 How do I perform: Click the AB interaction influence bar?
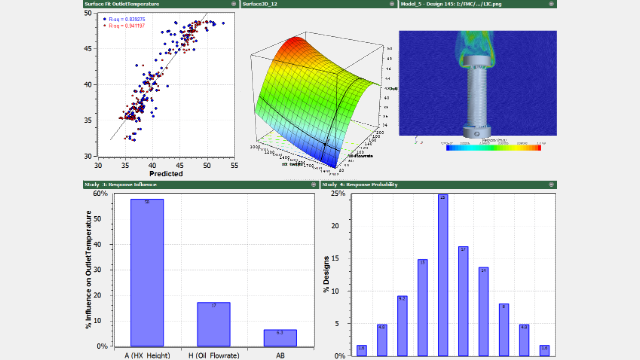280,338
